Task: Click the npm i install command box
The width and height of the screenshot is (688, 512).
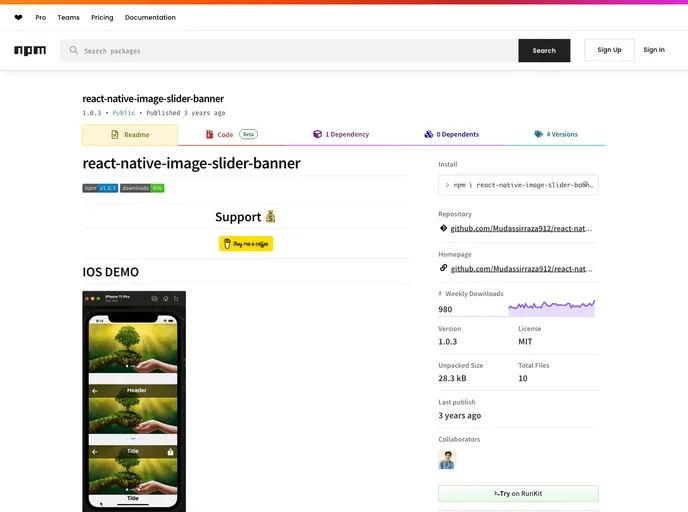Action: (518, 185)
